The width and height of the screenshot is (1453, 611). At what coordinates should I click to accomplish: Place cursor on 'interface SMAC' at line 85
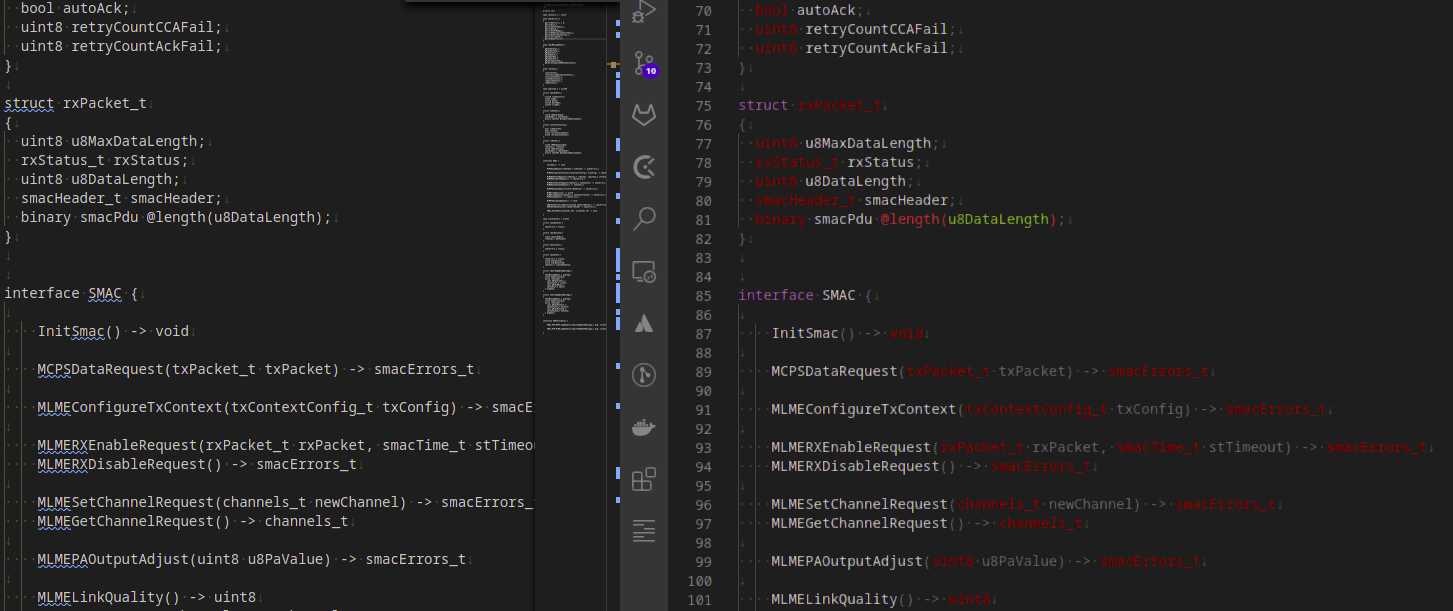[797, 296]
